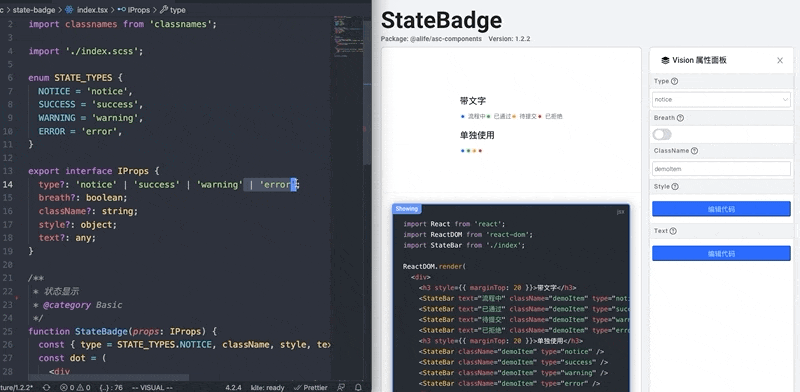This screenshot has height=392, width=800.
Task: Click the Package: @alife/asc-components text
Action: click(x=431, y=39)
